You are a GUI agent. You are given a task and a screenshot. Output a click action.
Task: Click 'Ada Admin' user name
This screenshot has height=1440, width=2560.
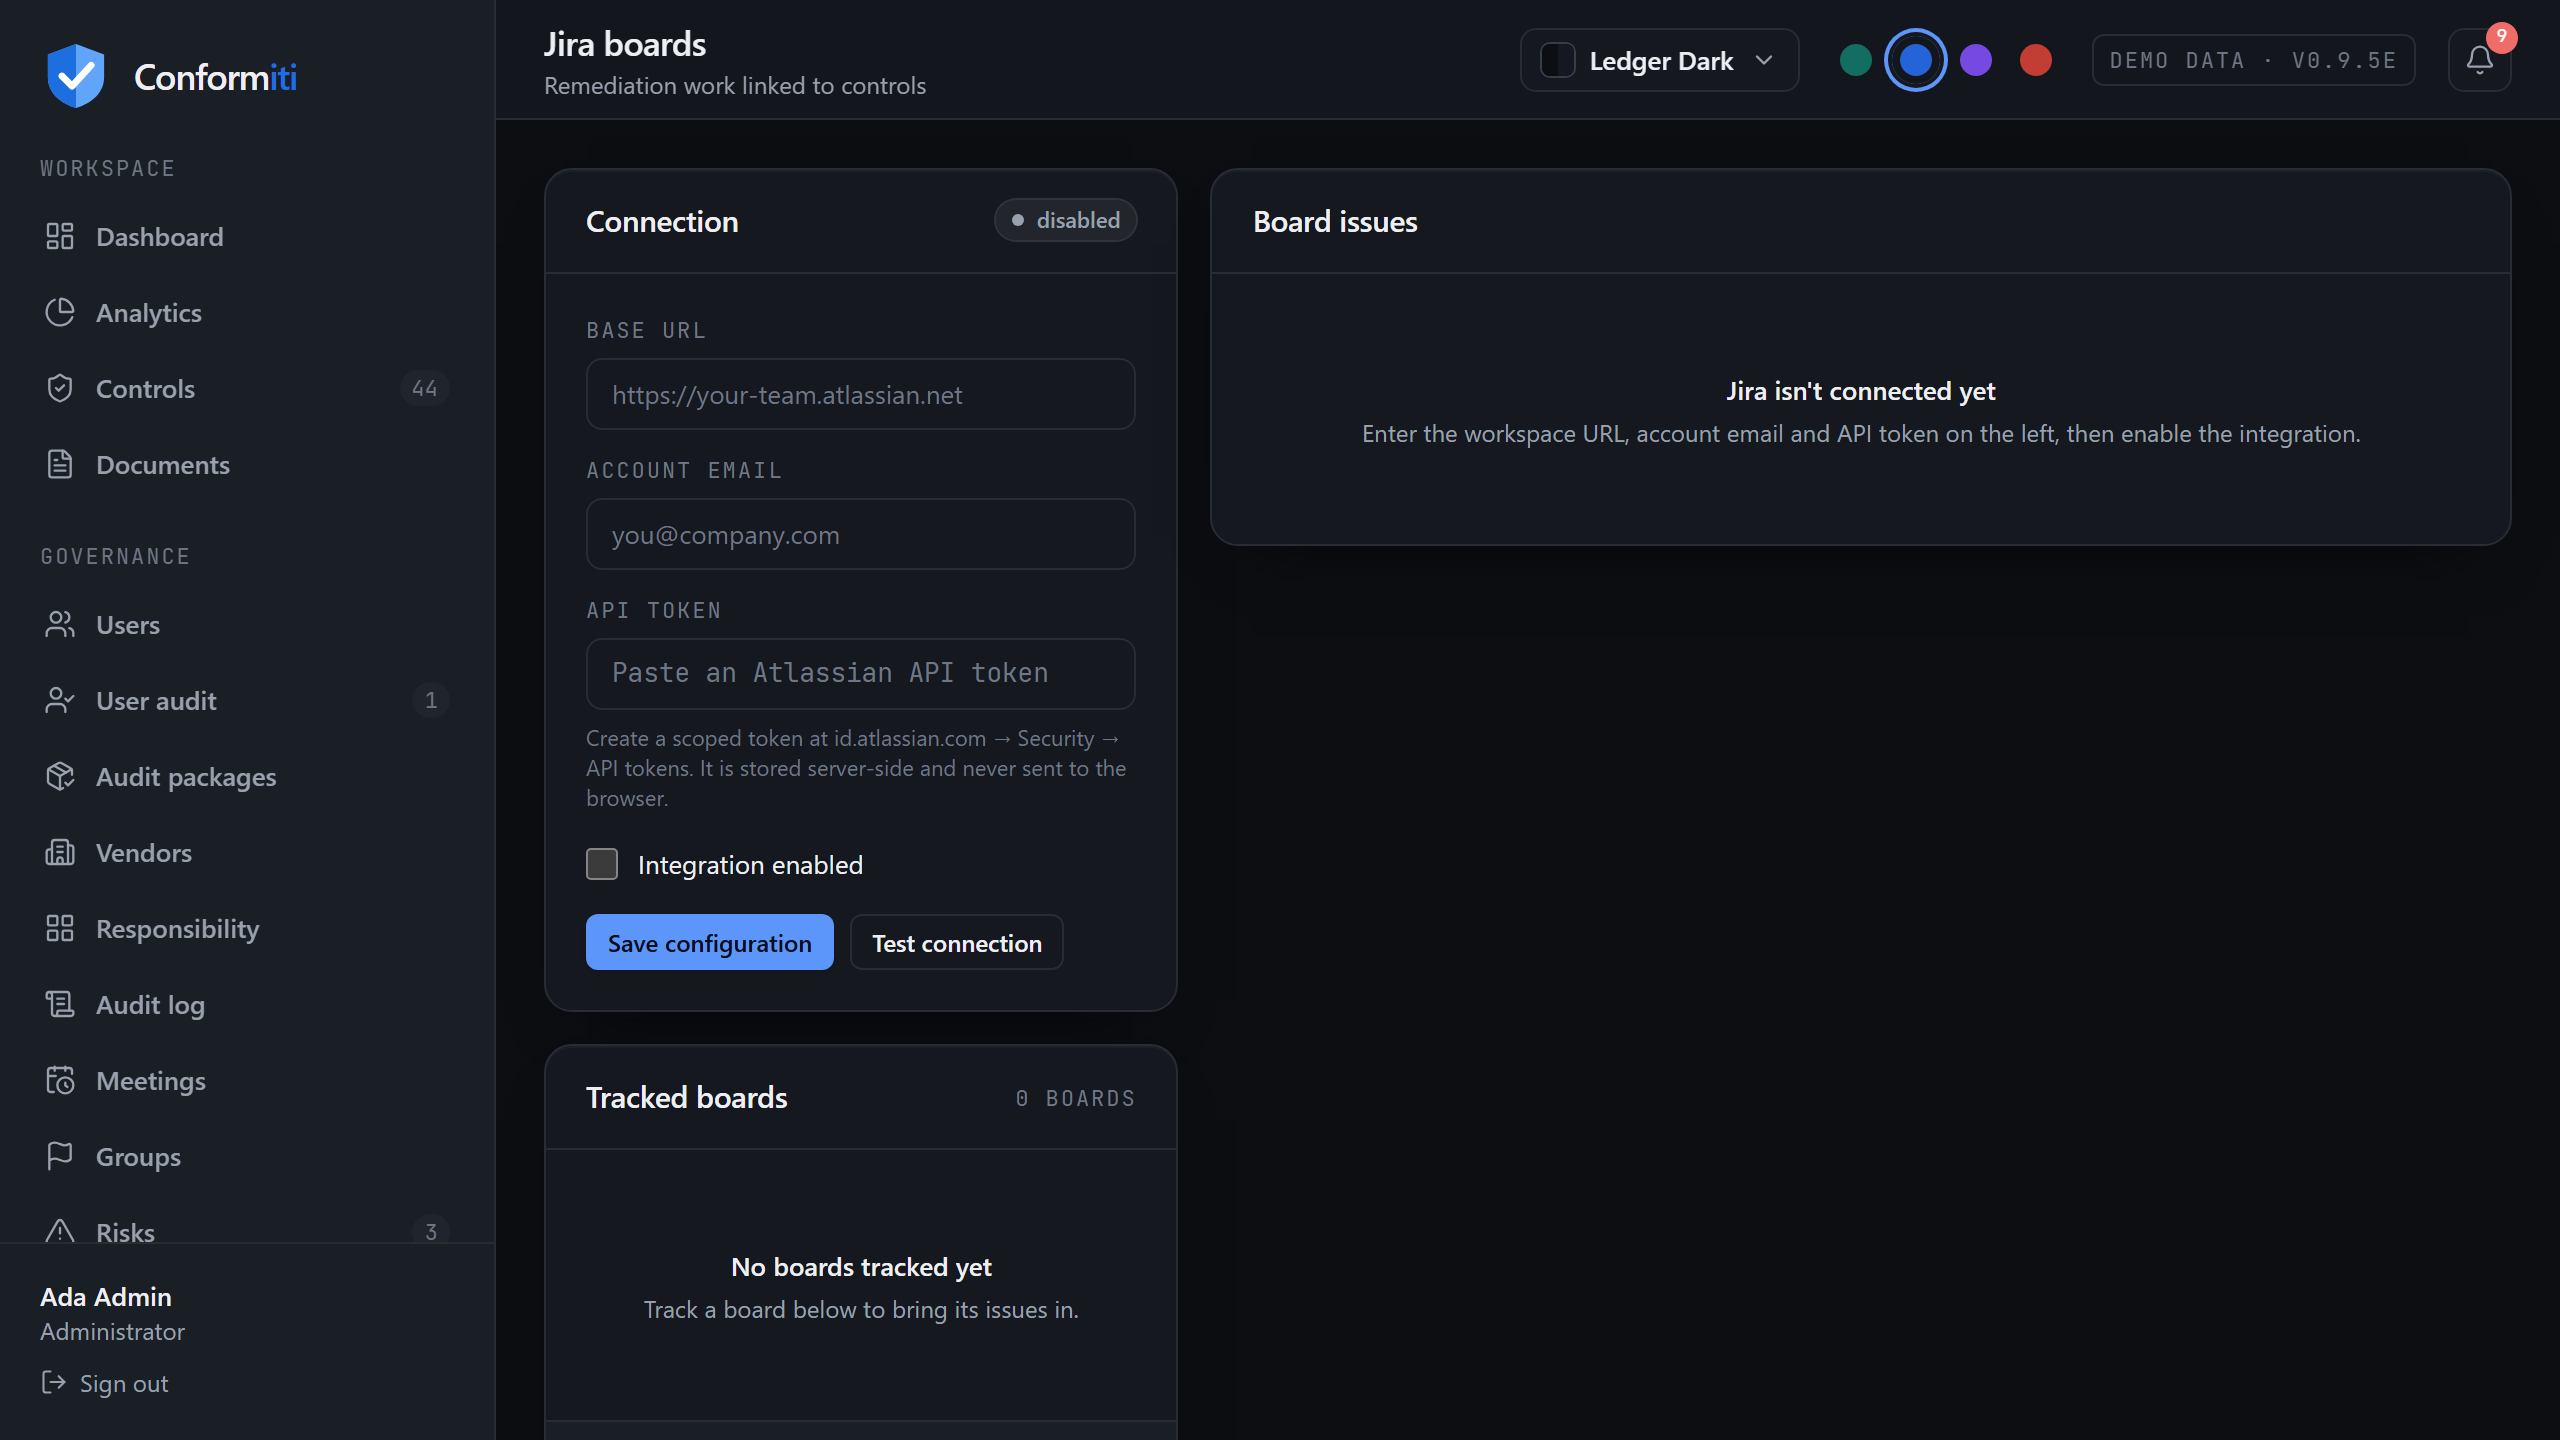click(x=106, y=1297)
